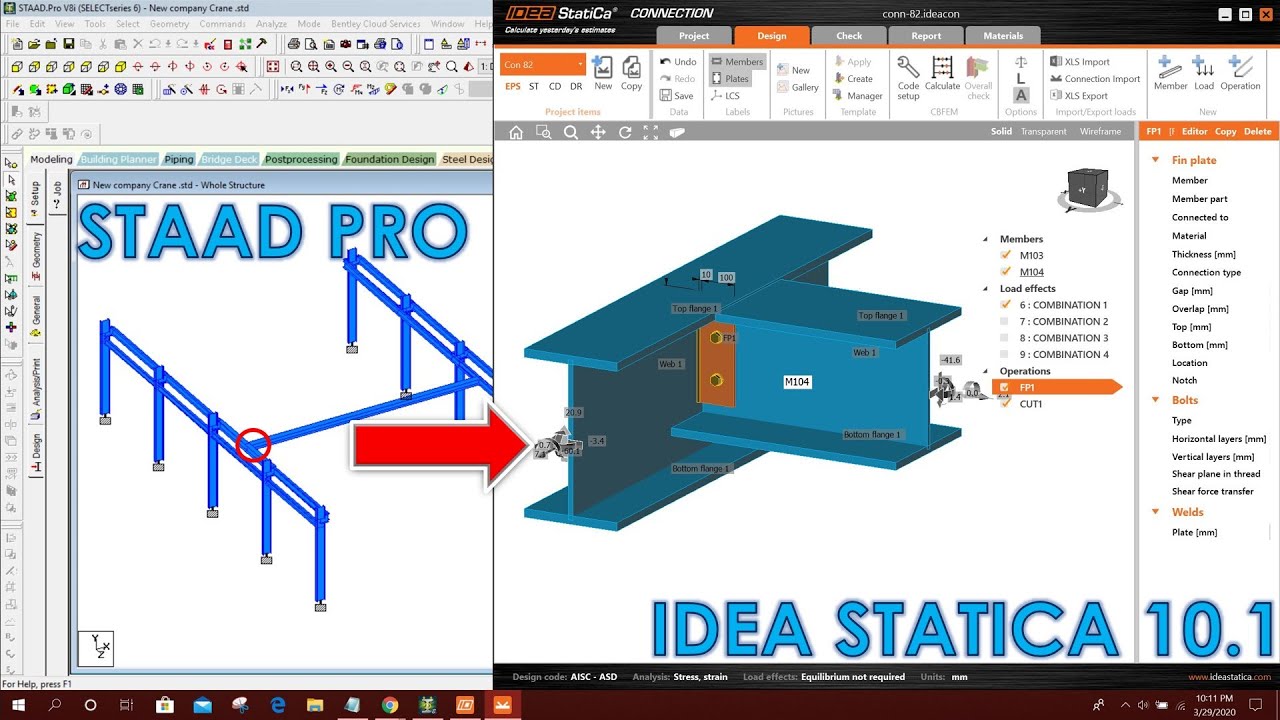Image resolution: width=1280 pixels, height=720 pixels.
Task: Add a new Operation via Operation icon
Action: coord(1240,70)
